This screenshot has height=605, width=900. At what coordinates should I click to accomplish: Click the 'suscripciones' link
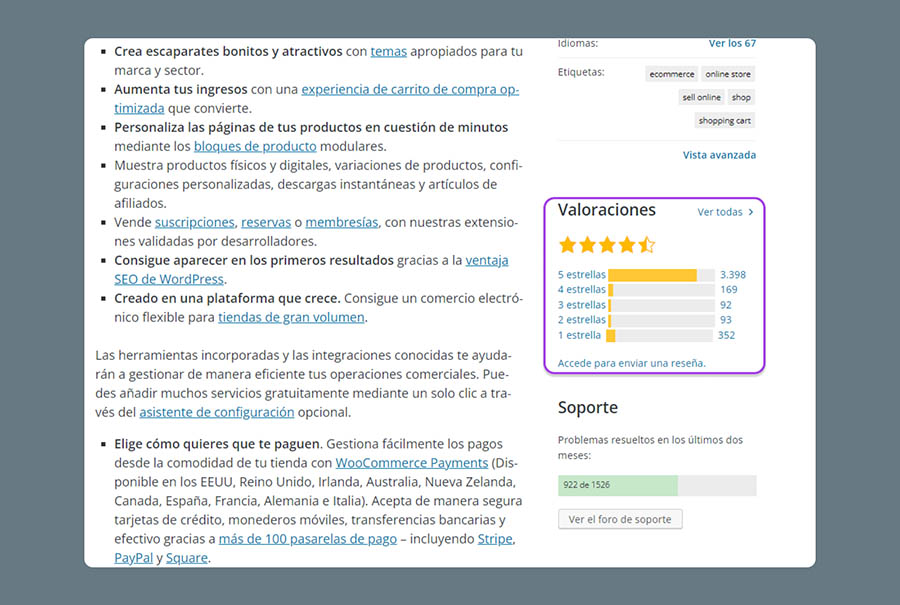194,222
